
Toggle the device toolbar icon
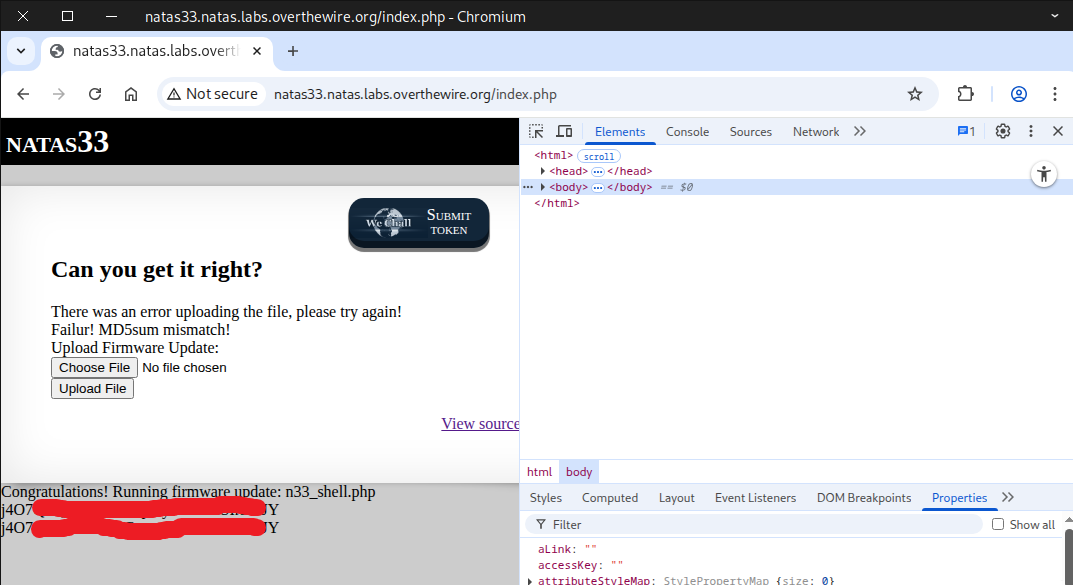(x=564, y=132)
